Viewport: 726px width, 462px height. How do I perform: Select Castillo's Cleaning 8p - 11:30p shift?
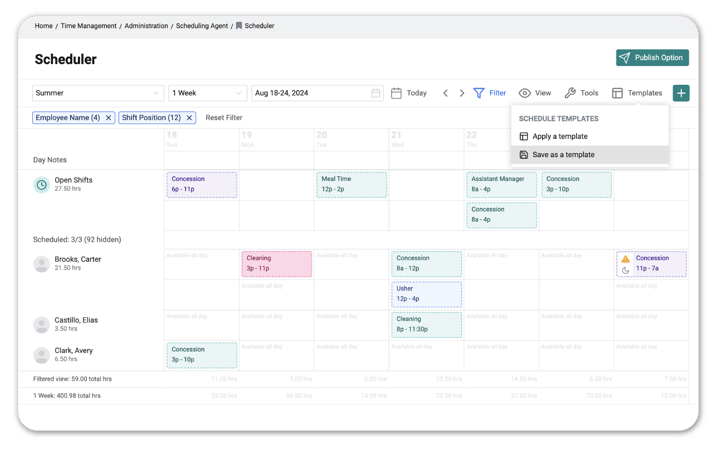coord(426,325)
